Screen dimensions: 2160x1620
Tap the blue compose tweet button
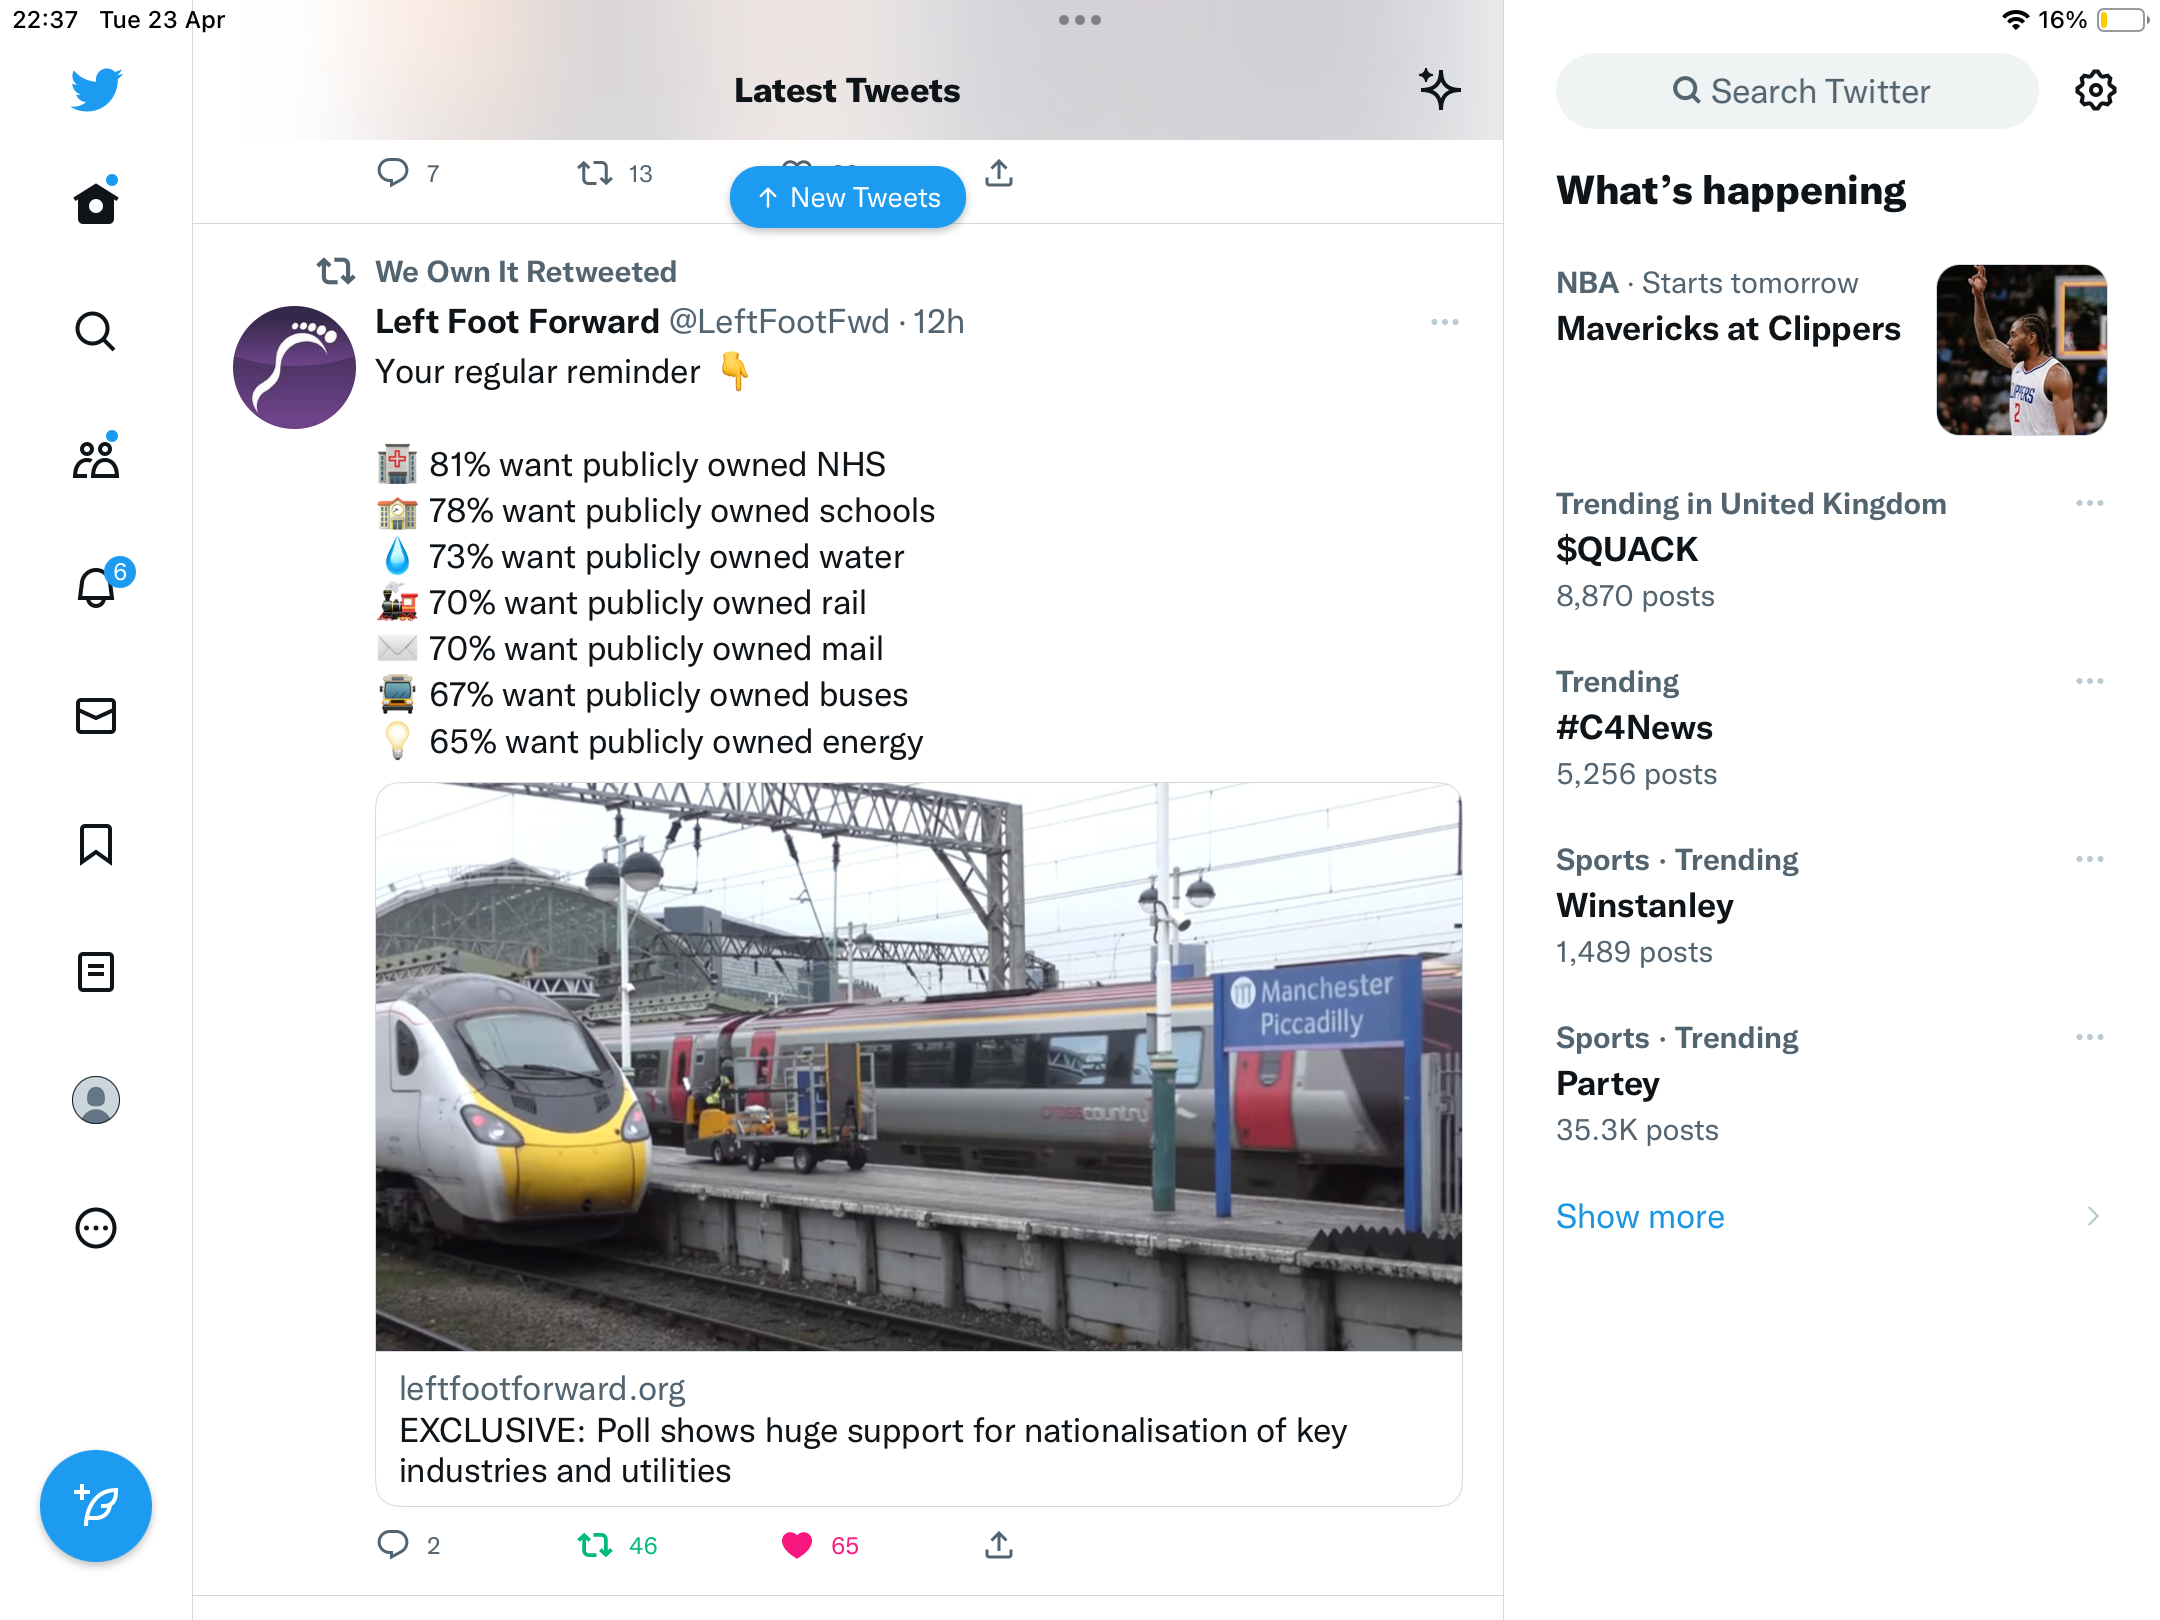pyautogui.click(x=96, y=1506)
